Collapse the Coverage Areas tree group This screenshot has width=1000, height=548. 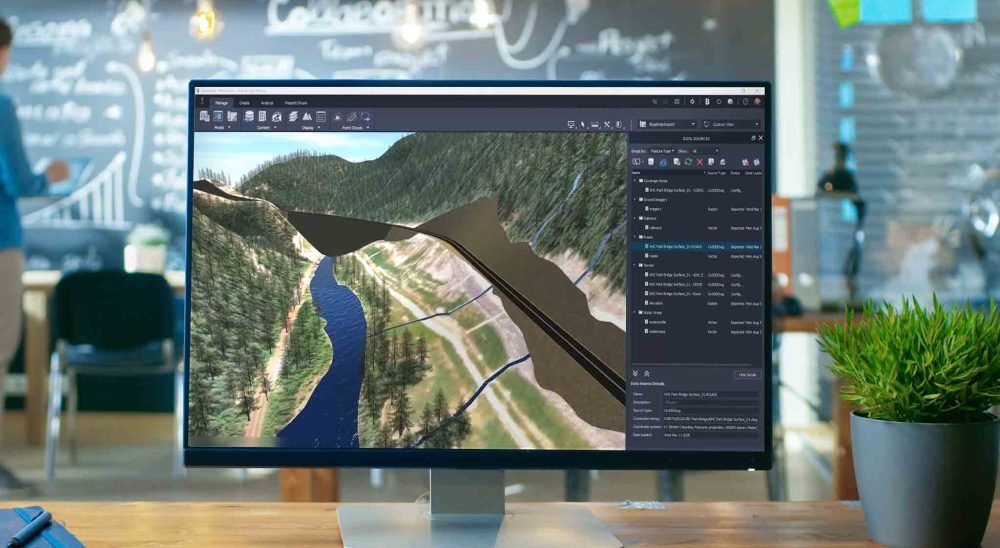634,181
